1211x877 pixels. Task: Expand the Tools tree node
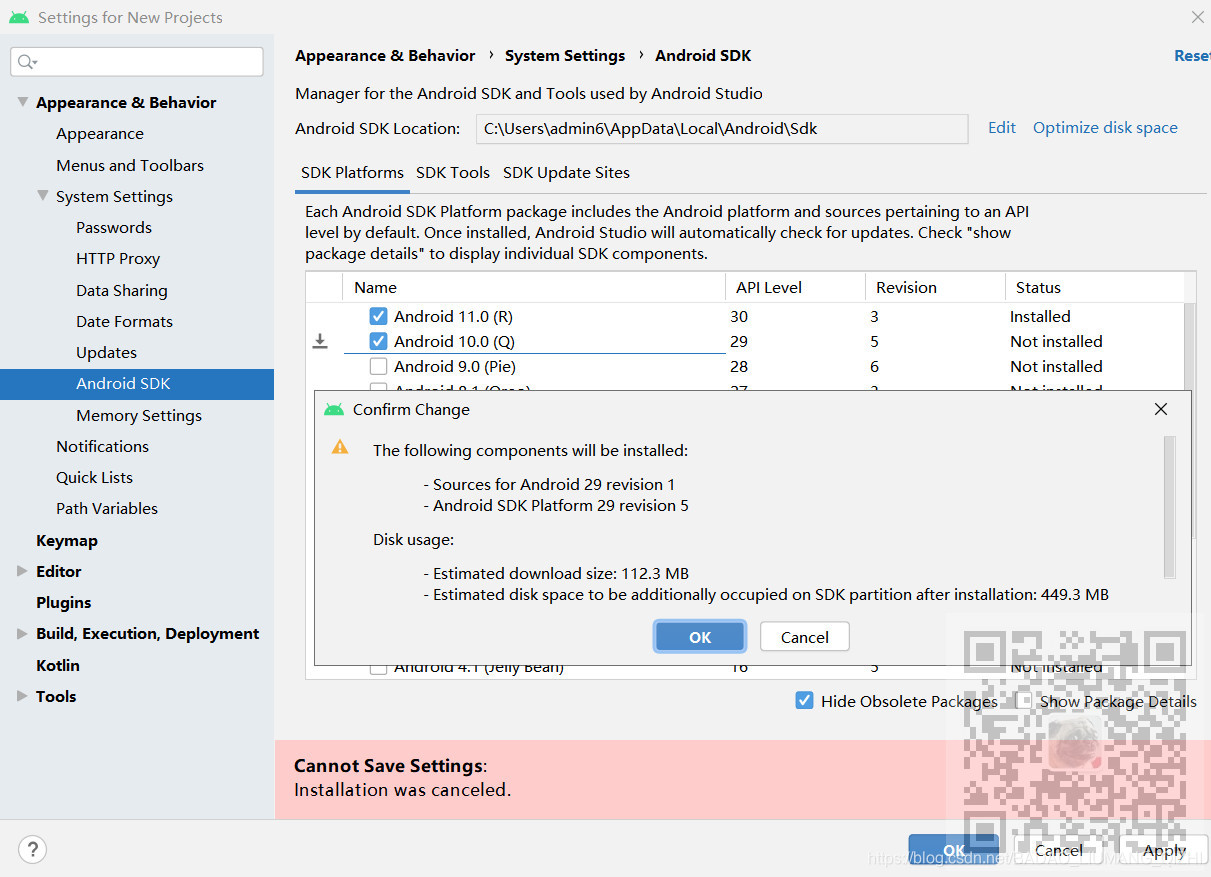[22, 696]
